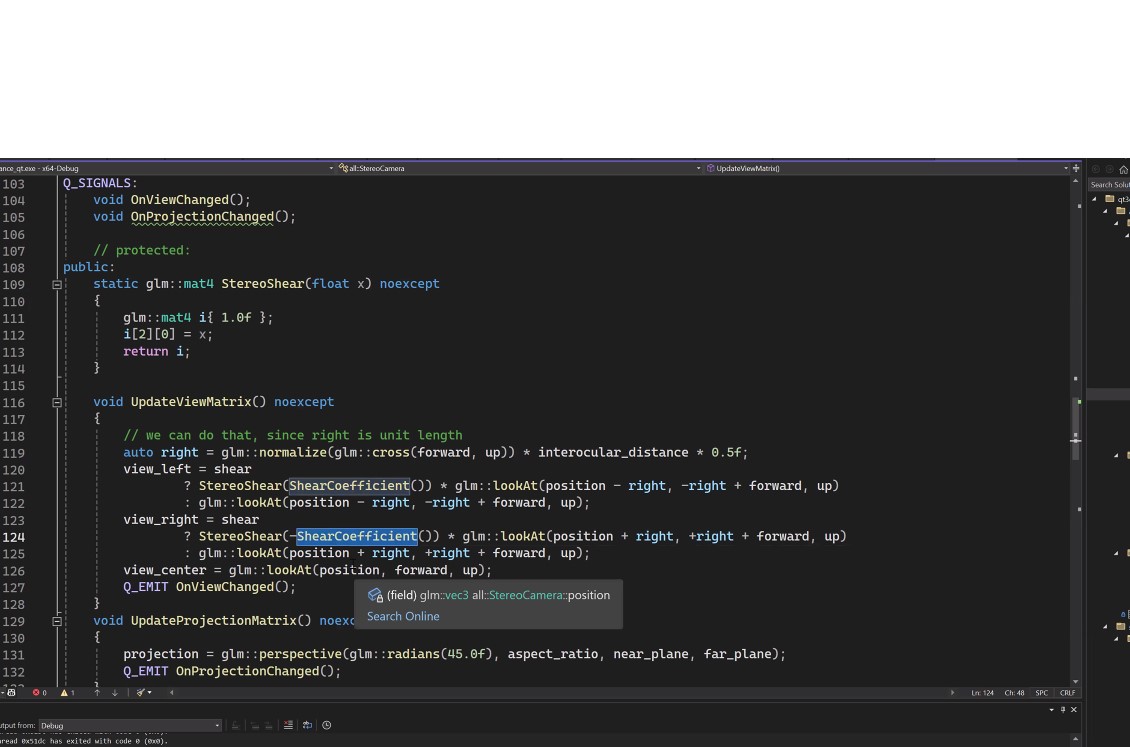The image size is (1130, 747).
Task: Click the Output panel clock icon
Action: pyautogui.click(x=326, y=725)
